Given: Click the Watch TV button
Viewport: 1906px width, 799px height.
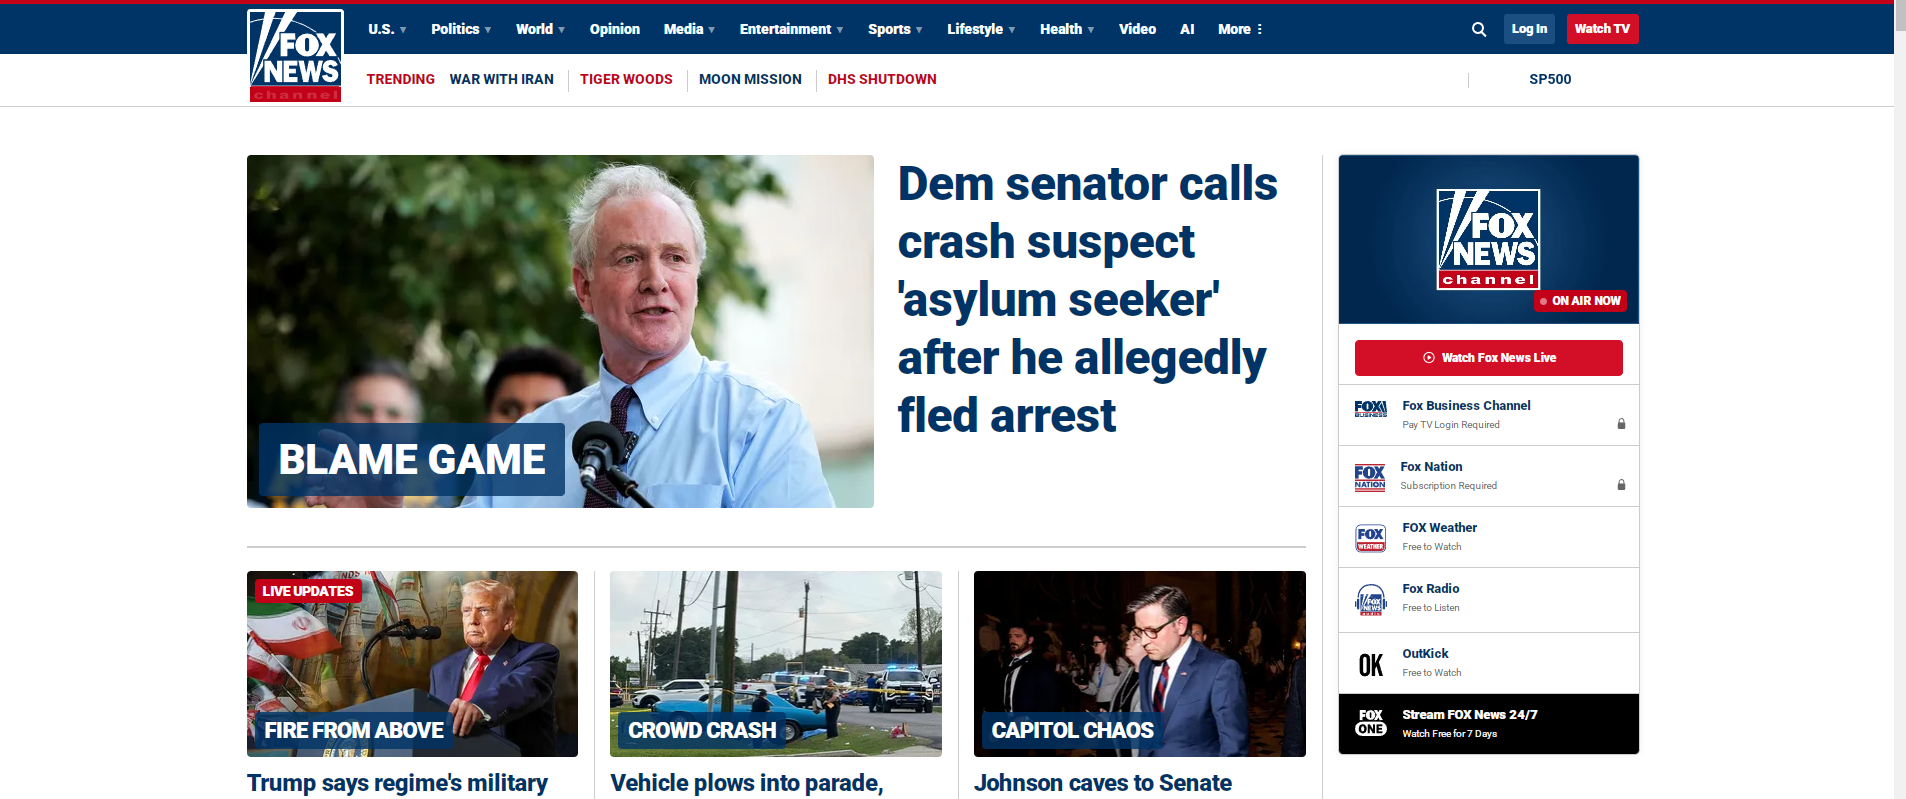Looking at the screenshot, I should click(x=1602, y=29).
